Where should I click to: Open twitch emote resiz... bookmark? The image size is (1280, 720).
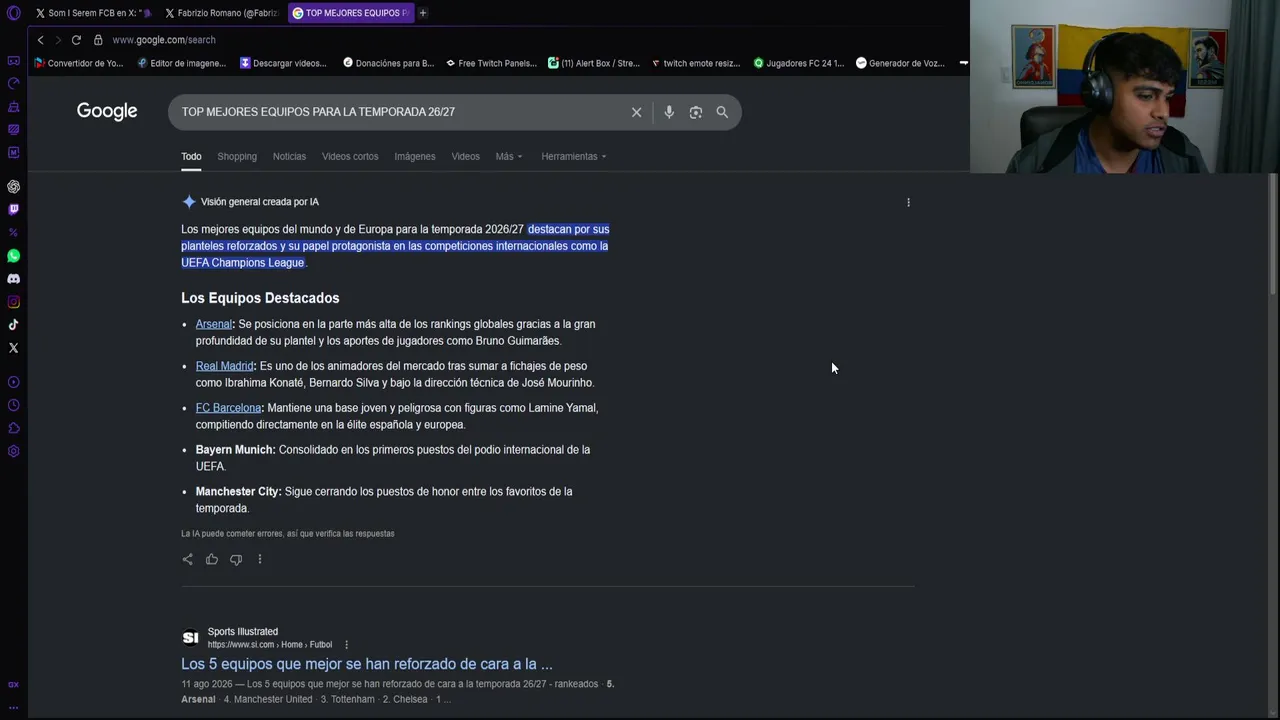point(695,63)
